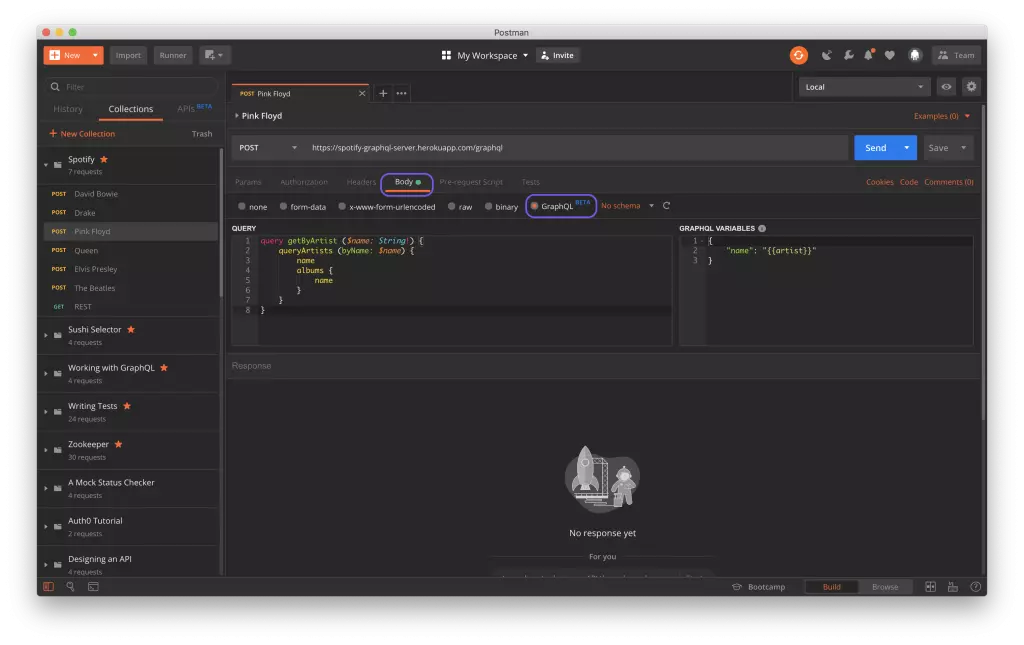Image resolution: width=1024 pixels, height=645 pixels.
Task: Open the Send button dropdown arrow
Action: 907,148
